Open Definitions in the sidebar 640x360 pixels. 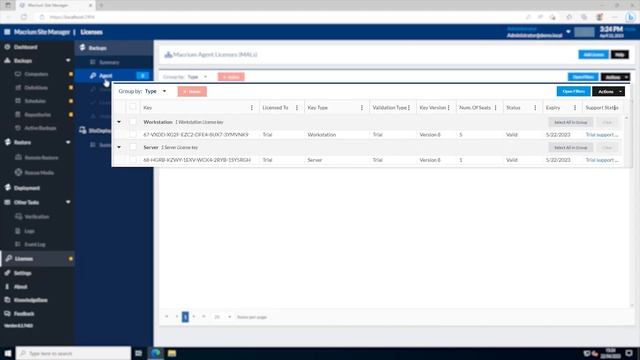(36, 87)
